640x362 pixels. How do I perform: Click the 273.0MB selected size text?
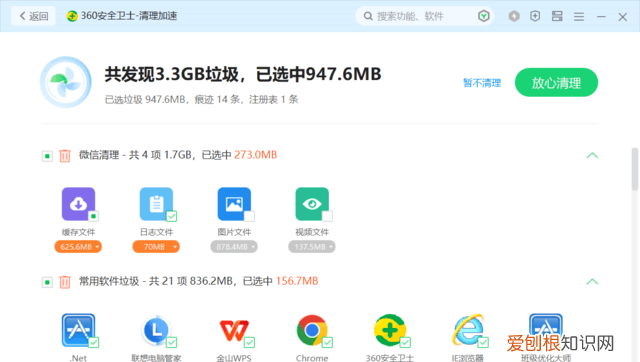point(256,155)
